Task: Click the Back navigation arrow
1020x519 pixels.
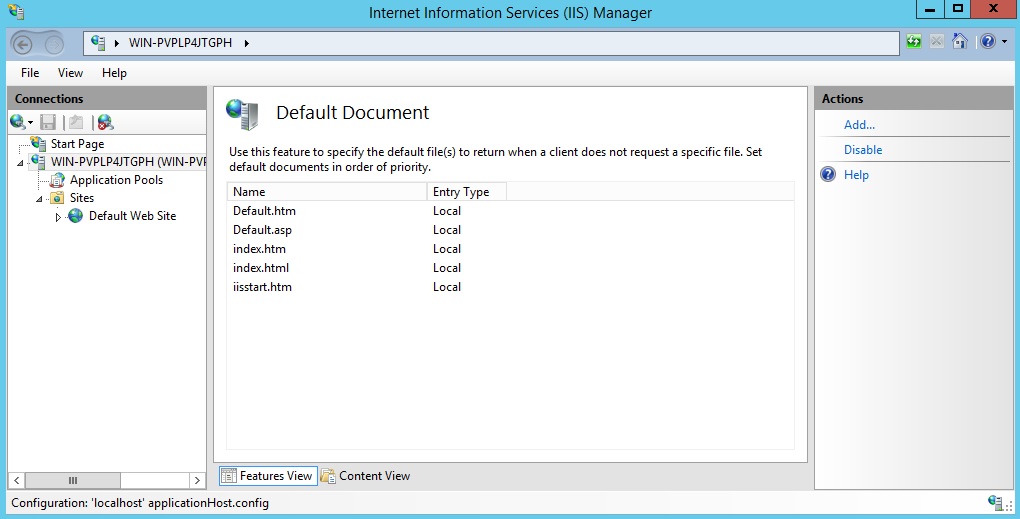Action: (23, 44)
